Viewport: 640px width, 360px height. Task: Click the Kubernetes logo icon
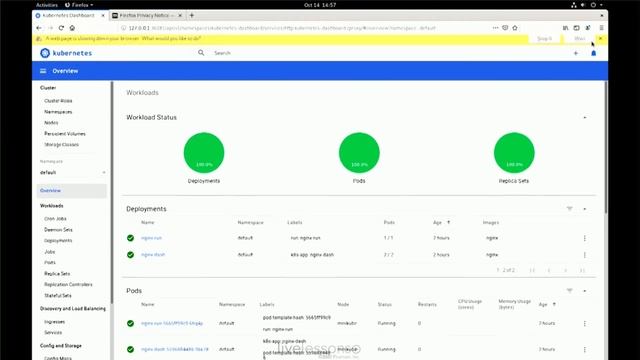[45, 53]
